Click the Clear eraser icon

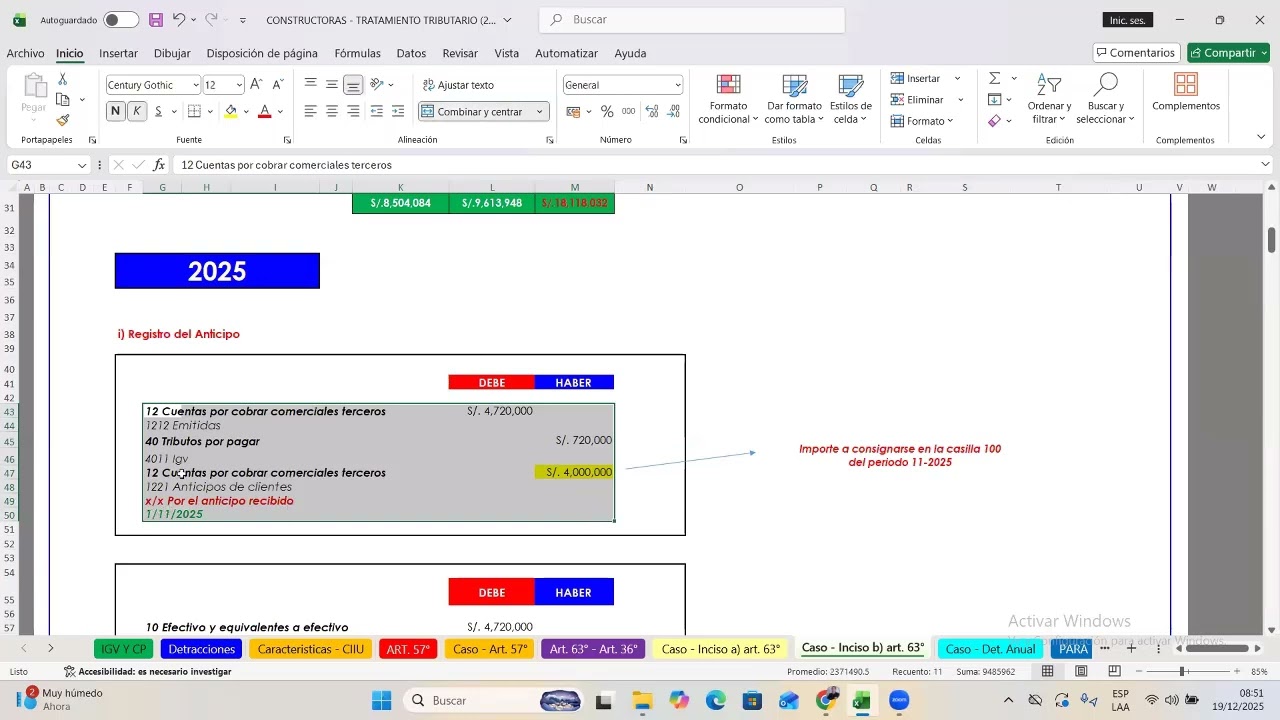click(x=994, y=121)
